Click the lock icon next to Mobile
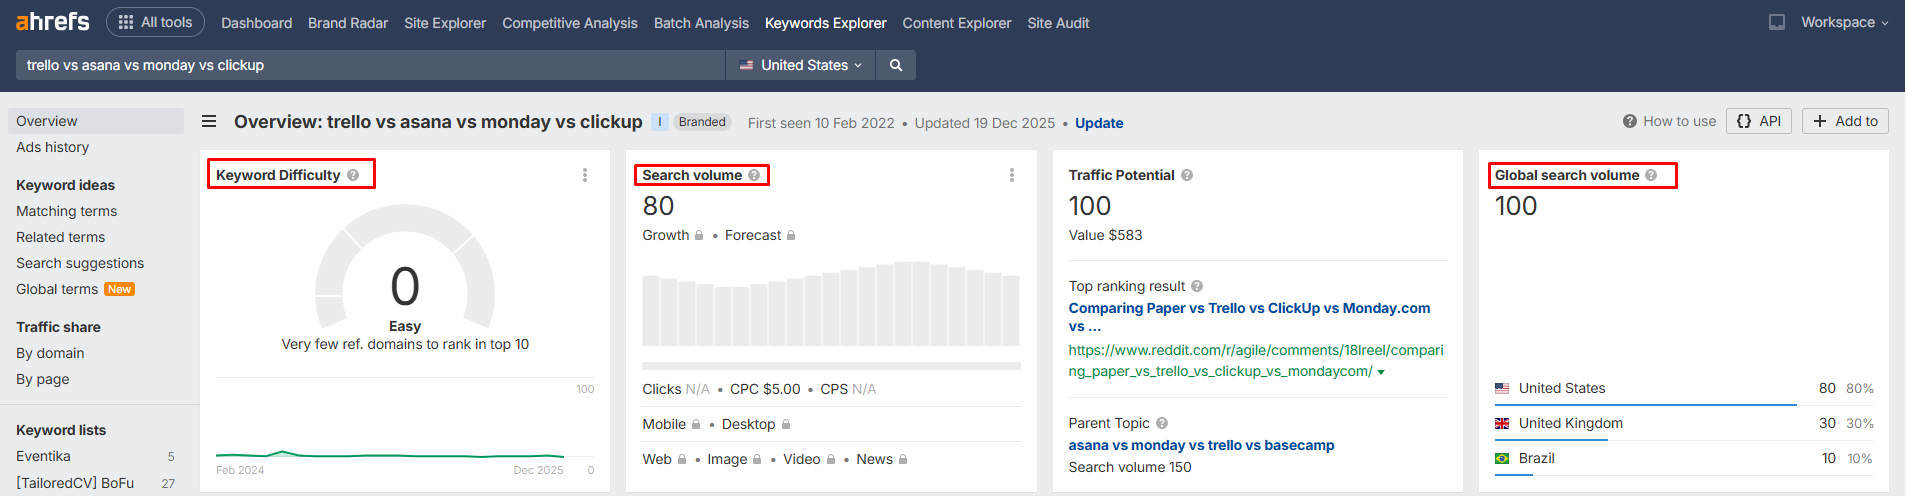This screenshot has height=496, width=1908. [696, 424]
